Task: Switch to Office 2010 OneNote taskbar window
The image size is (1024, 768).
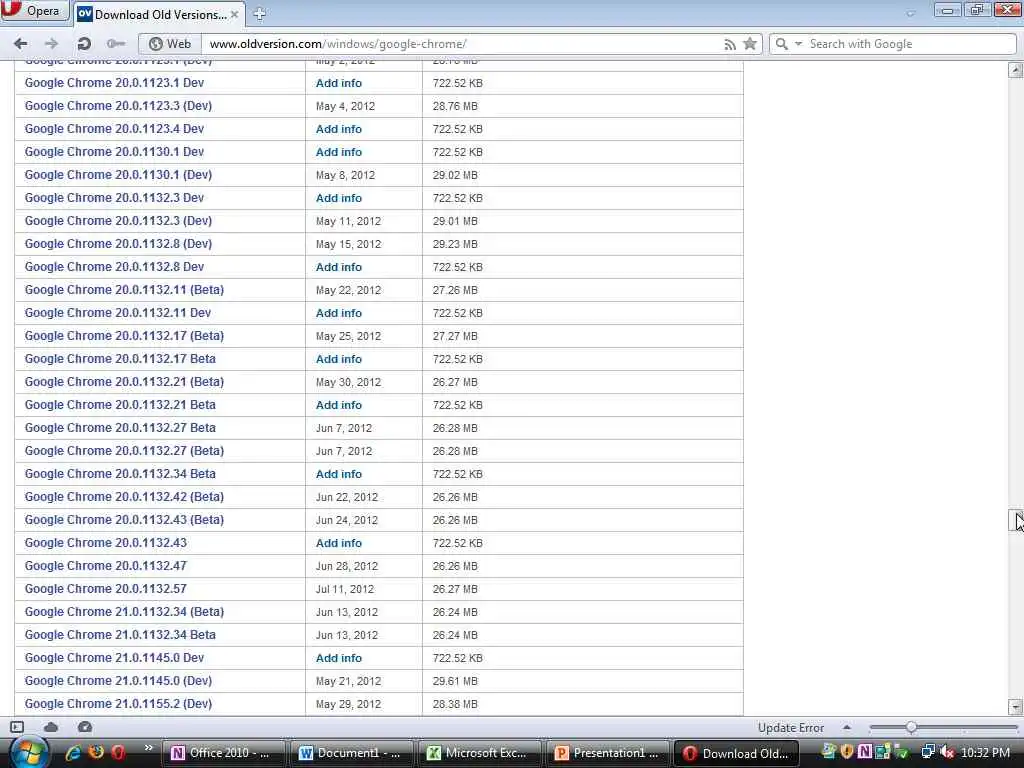Action: pyautogui.click(x=223, y=753)
